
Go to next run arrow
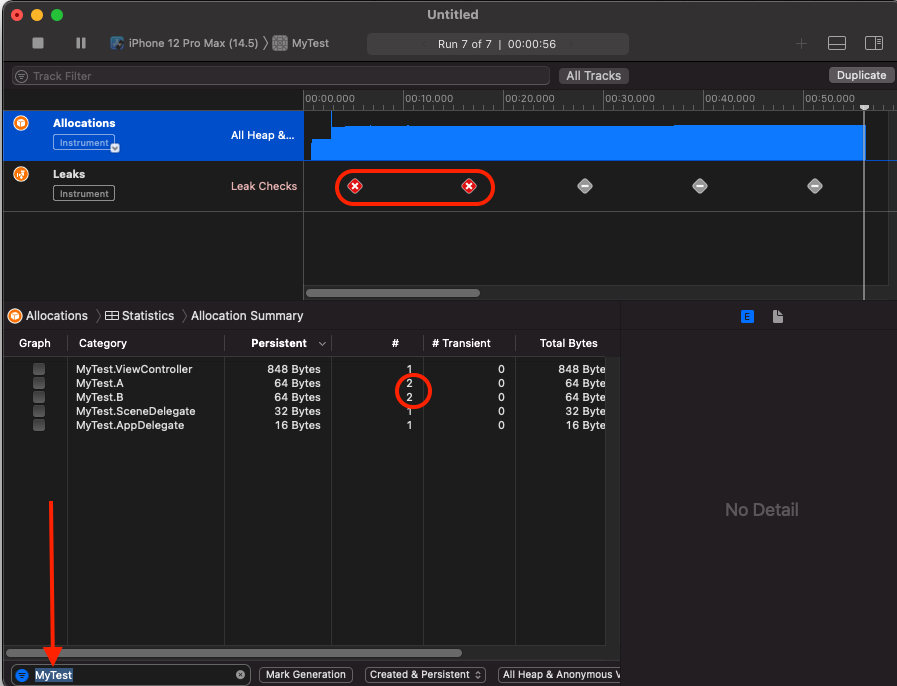pyautogui.click(x=571, y=44)
